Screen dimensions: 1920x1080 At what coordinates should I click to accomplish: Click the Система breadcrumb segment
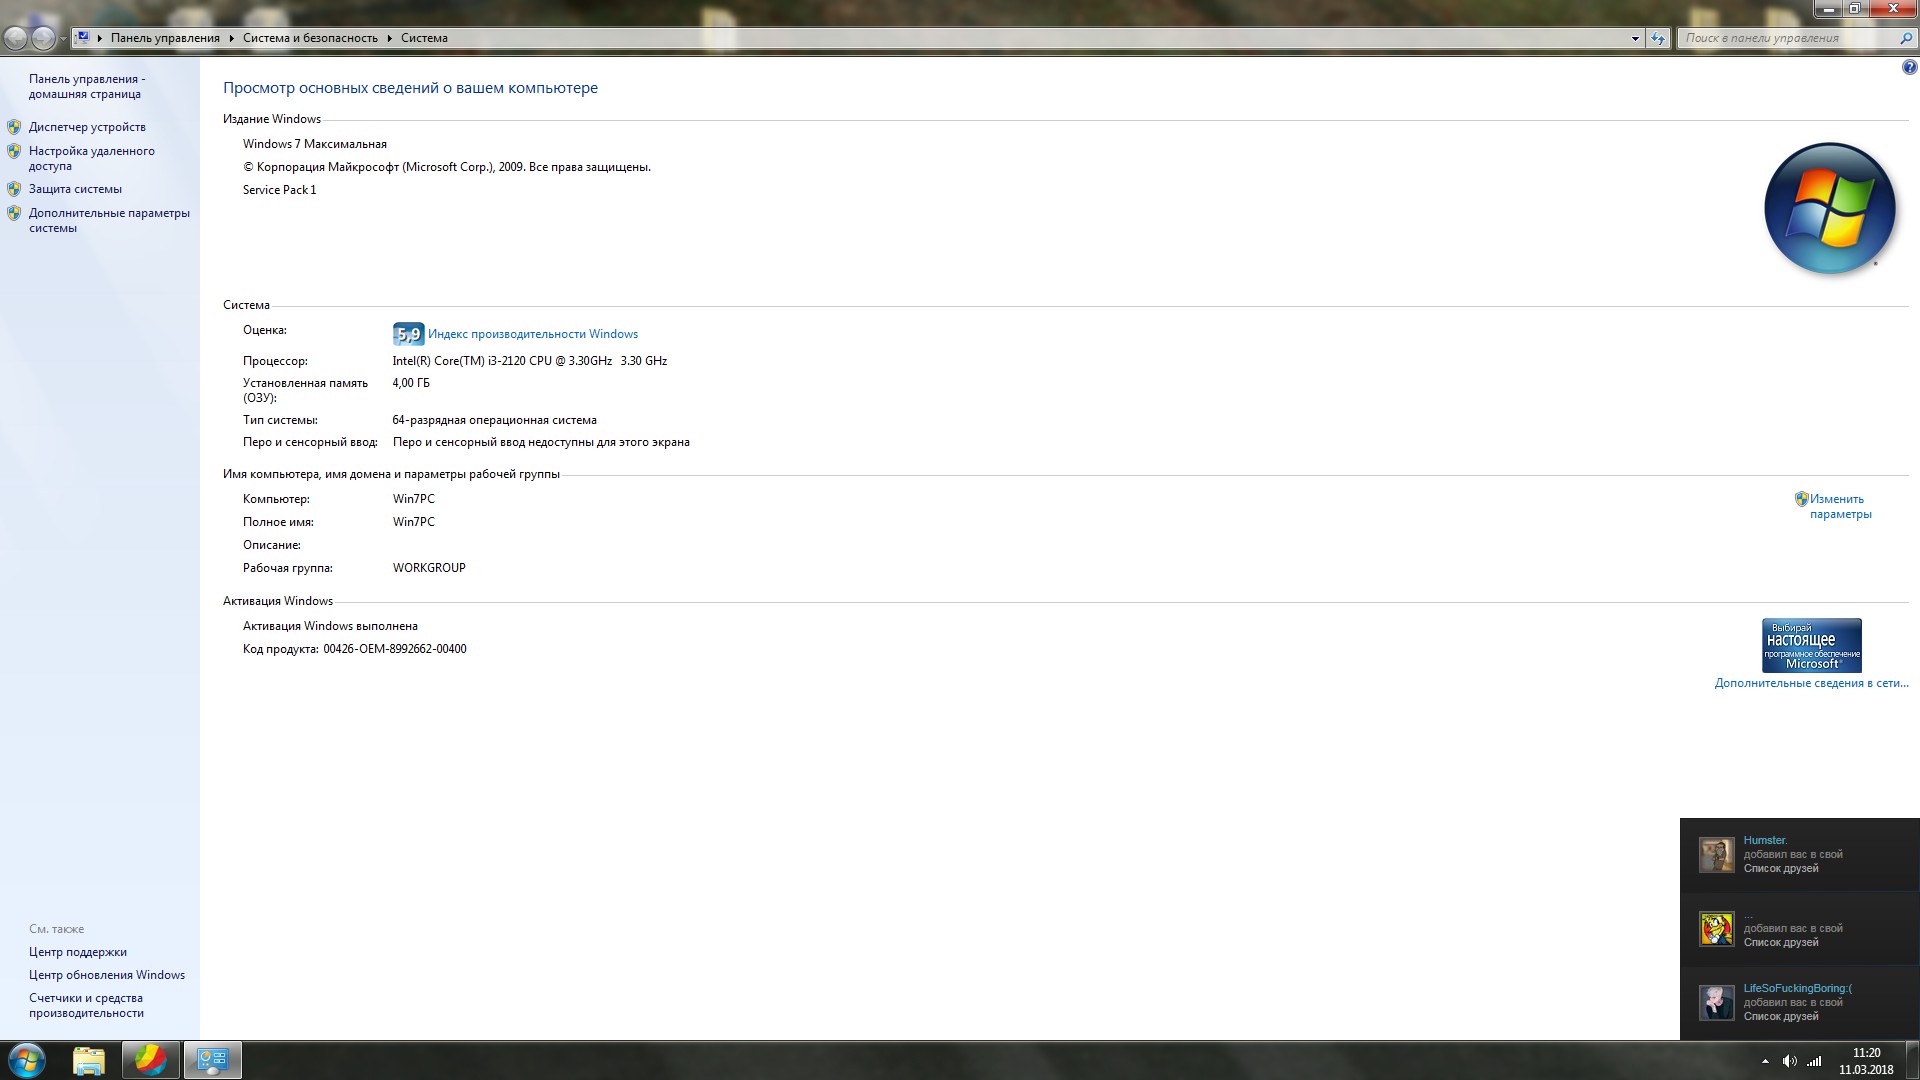point(424,38)
